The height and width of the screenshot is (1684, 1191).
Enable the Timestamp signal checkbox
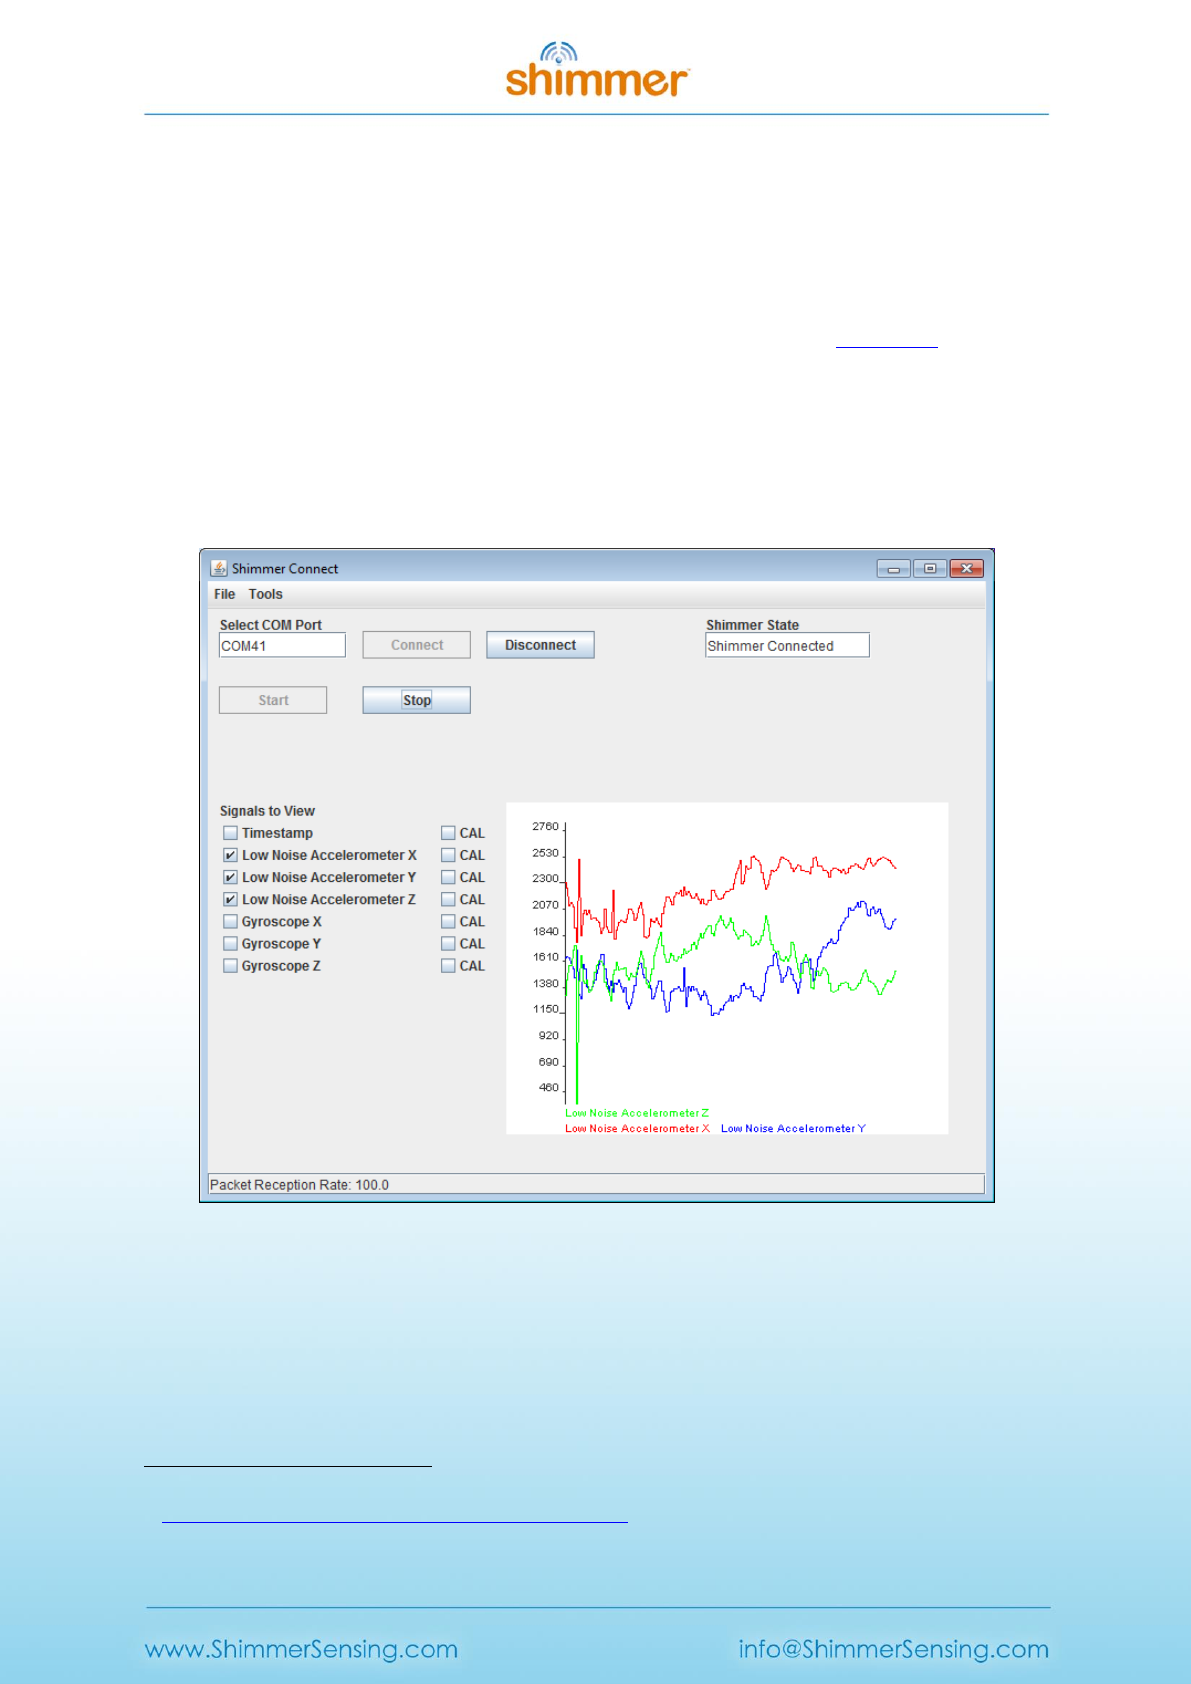[230, 833]
